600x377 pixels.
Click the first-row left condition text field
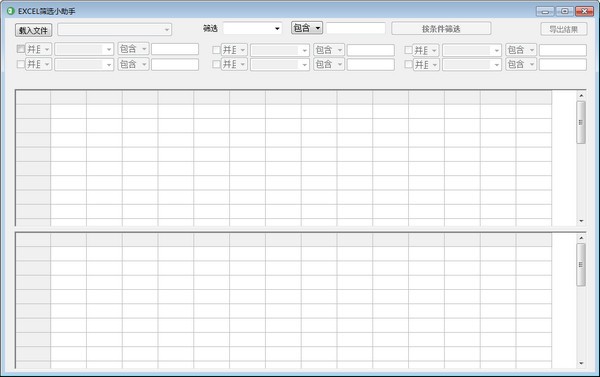(175, 49)
